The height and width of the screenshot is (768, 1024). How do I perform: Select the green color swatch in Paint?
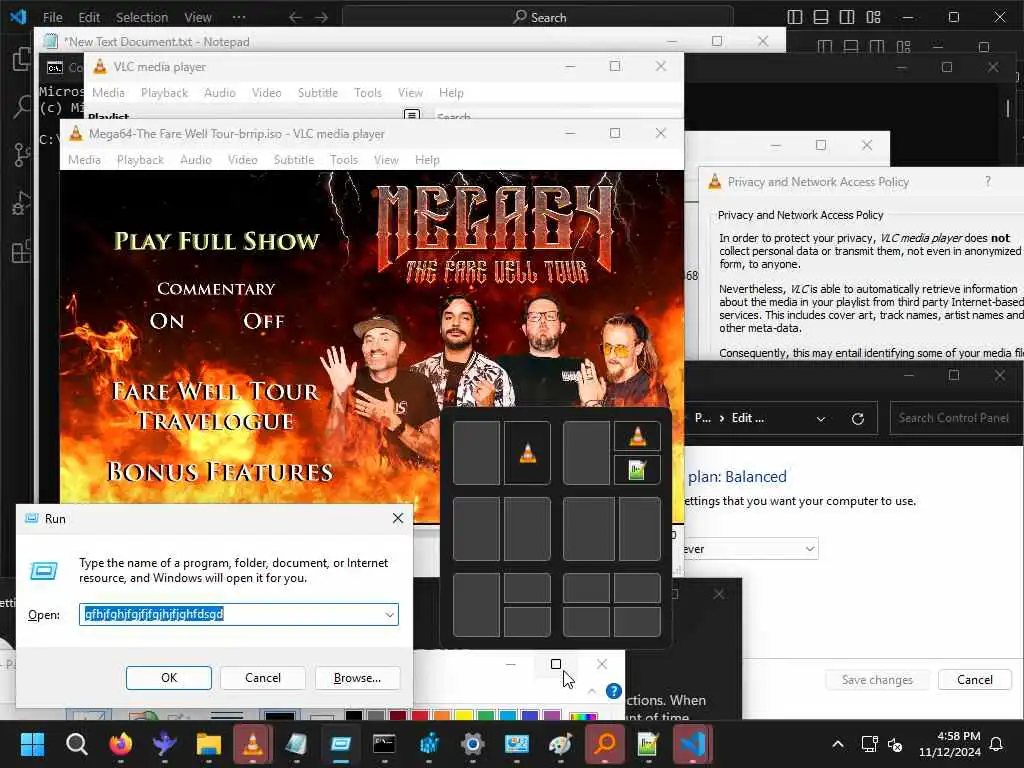click(x=486, y=715)
